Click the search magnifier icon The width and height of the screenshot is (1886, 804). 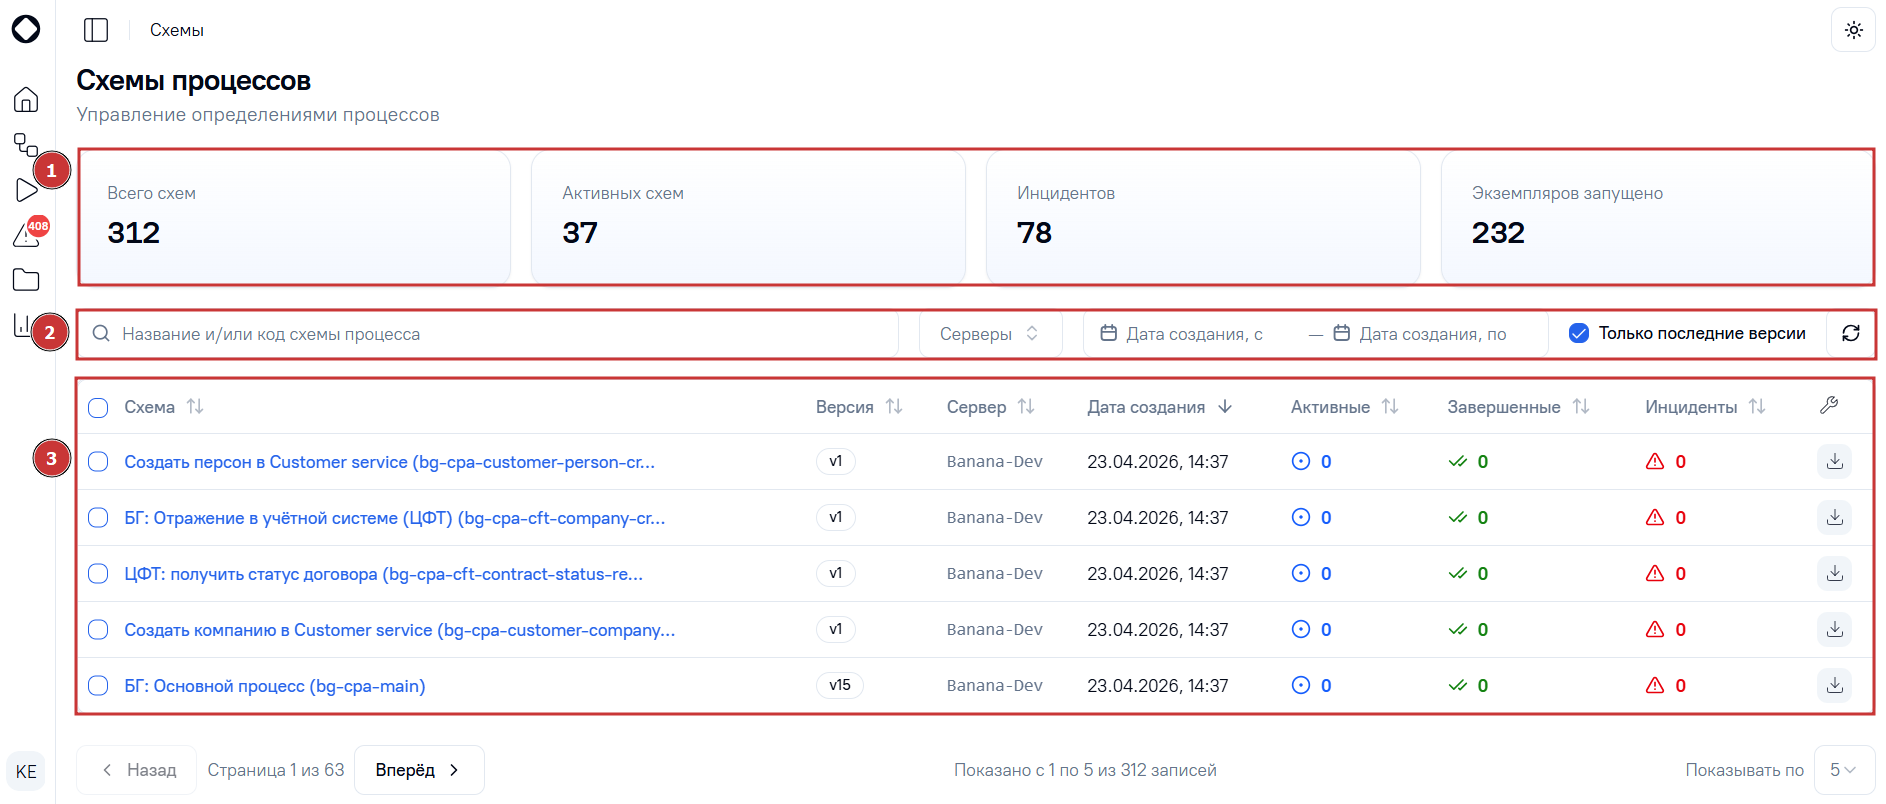pos(101,333)
